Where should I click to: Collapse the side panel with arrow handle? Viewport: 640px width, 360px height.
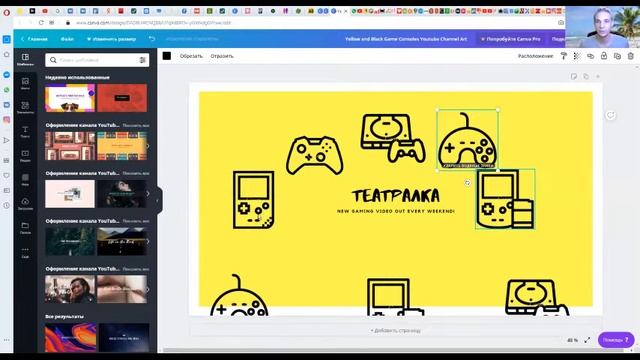tap(158, 200)
